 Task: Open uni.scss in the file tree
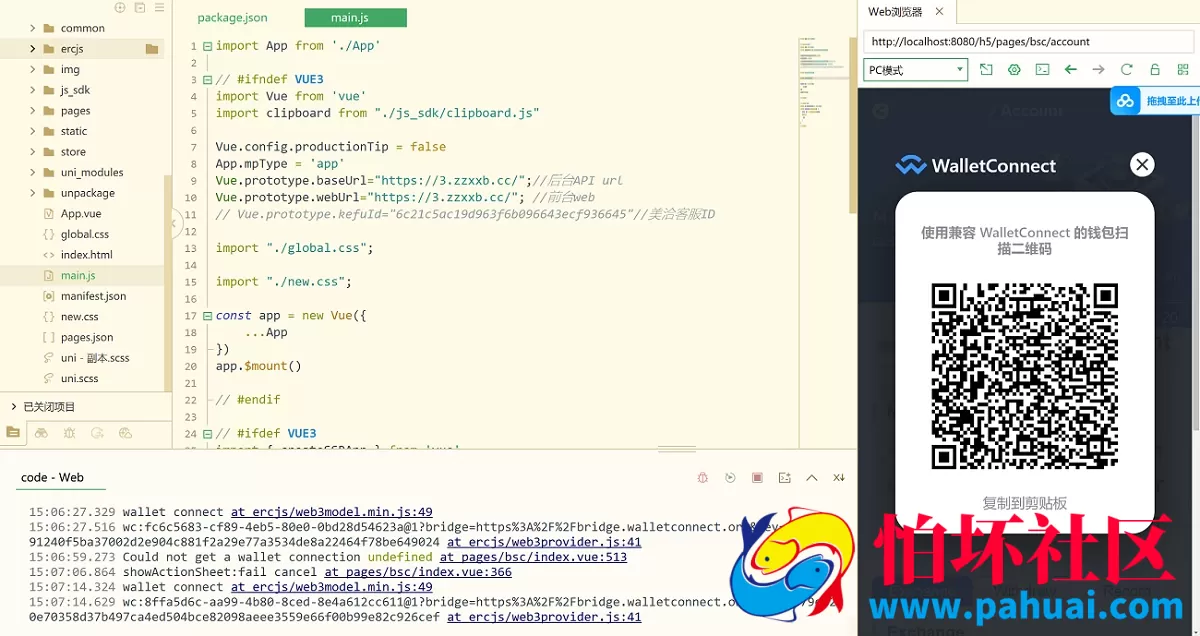click(x=80, y=379)
